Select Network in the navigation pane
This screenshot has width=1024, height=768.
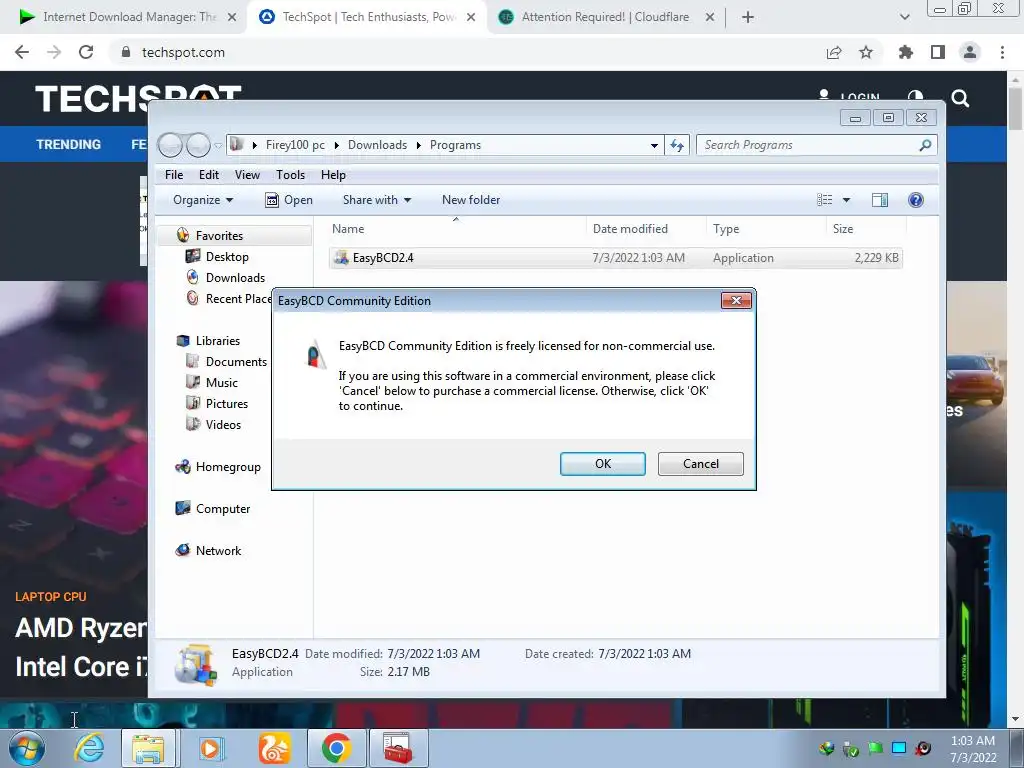[x=218, y=551]
